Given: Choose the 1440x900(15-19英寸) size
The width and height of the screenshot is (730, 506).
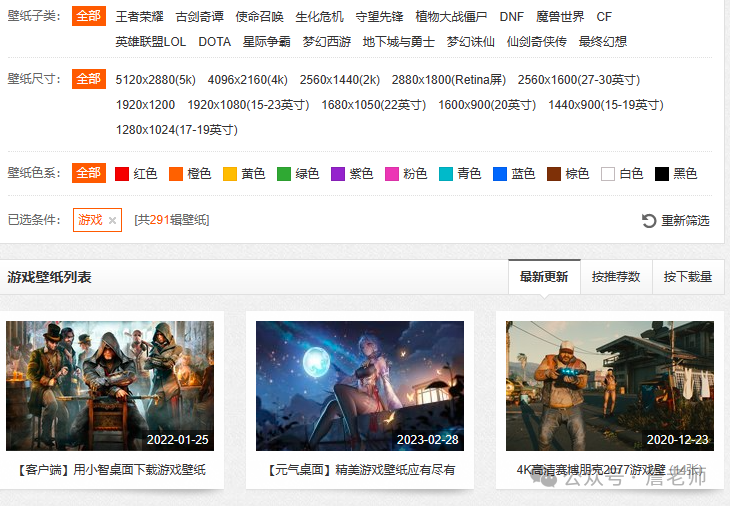Looking at the screenshot, I should pos(606,105).
